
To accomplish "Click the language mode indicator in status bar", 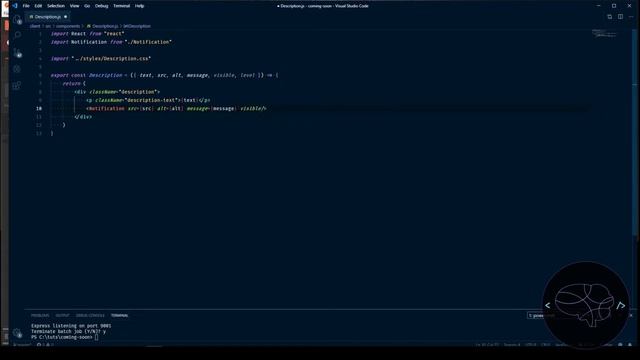I will (x=562, y=345).
